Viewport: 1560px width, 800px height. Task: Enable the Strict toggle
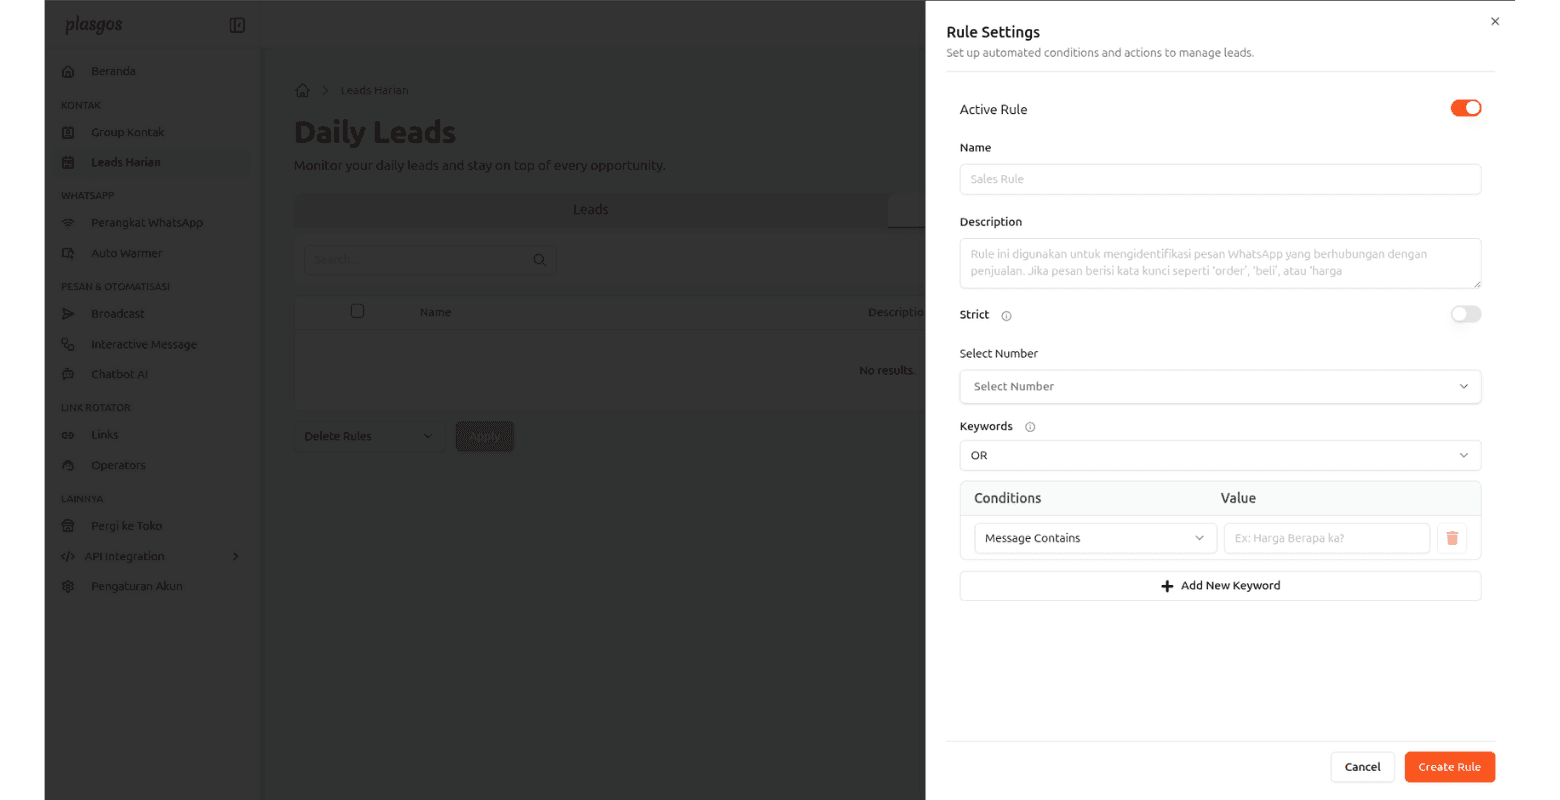[x=1465, y=314]
